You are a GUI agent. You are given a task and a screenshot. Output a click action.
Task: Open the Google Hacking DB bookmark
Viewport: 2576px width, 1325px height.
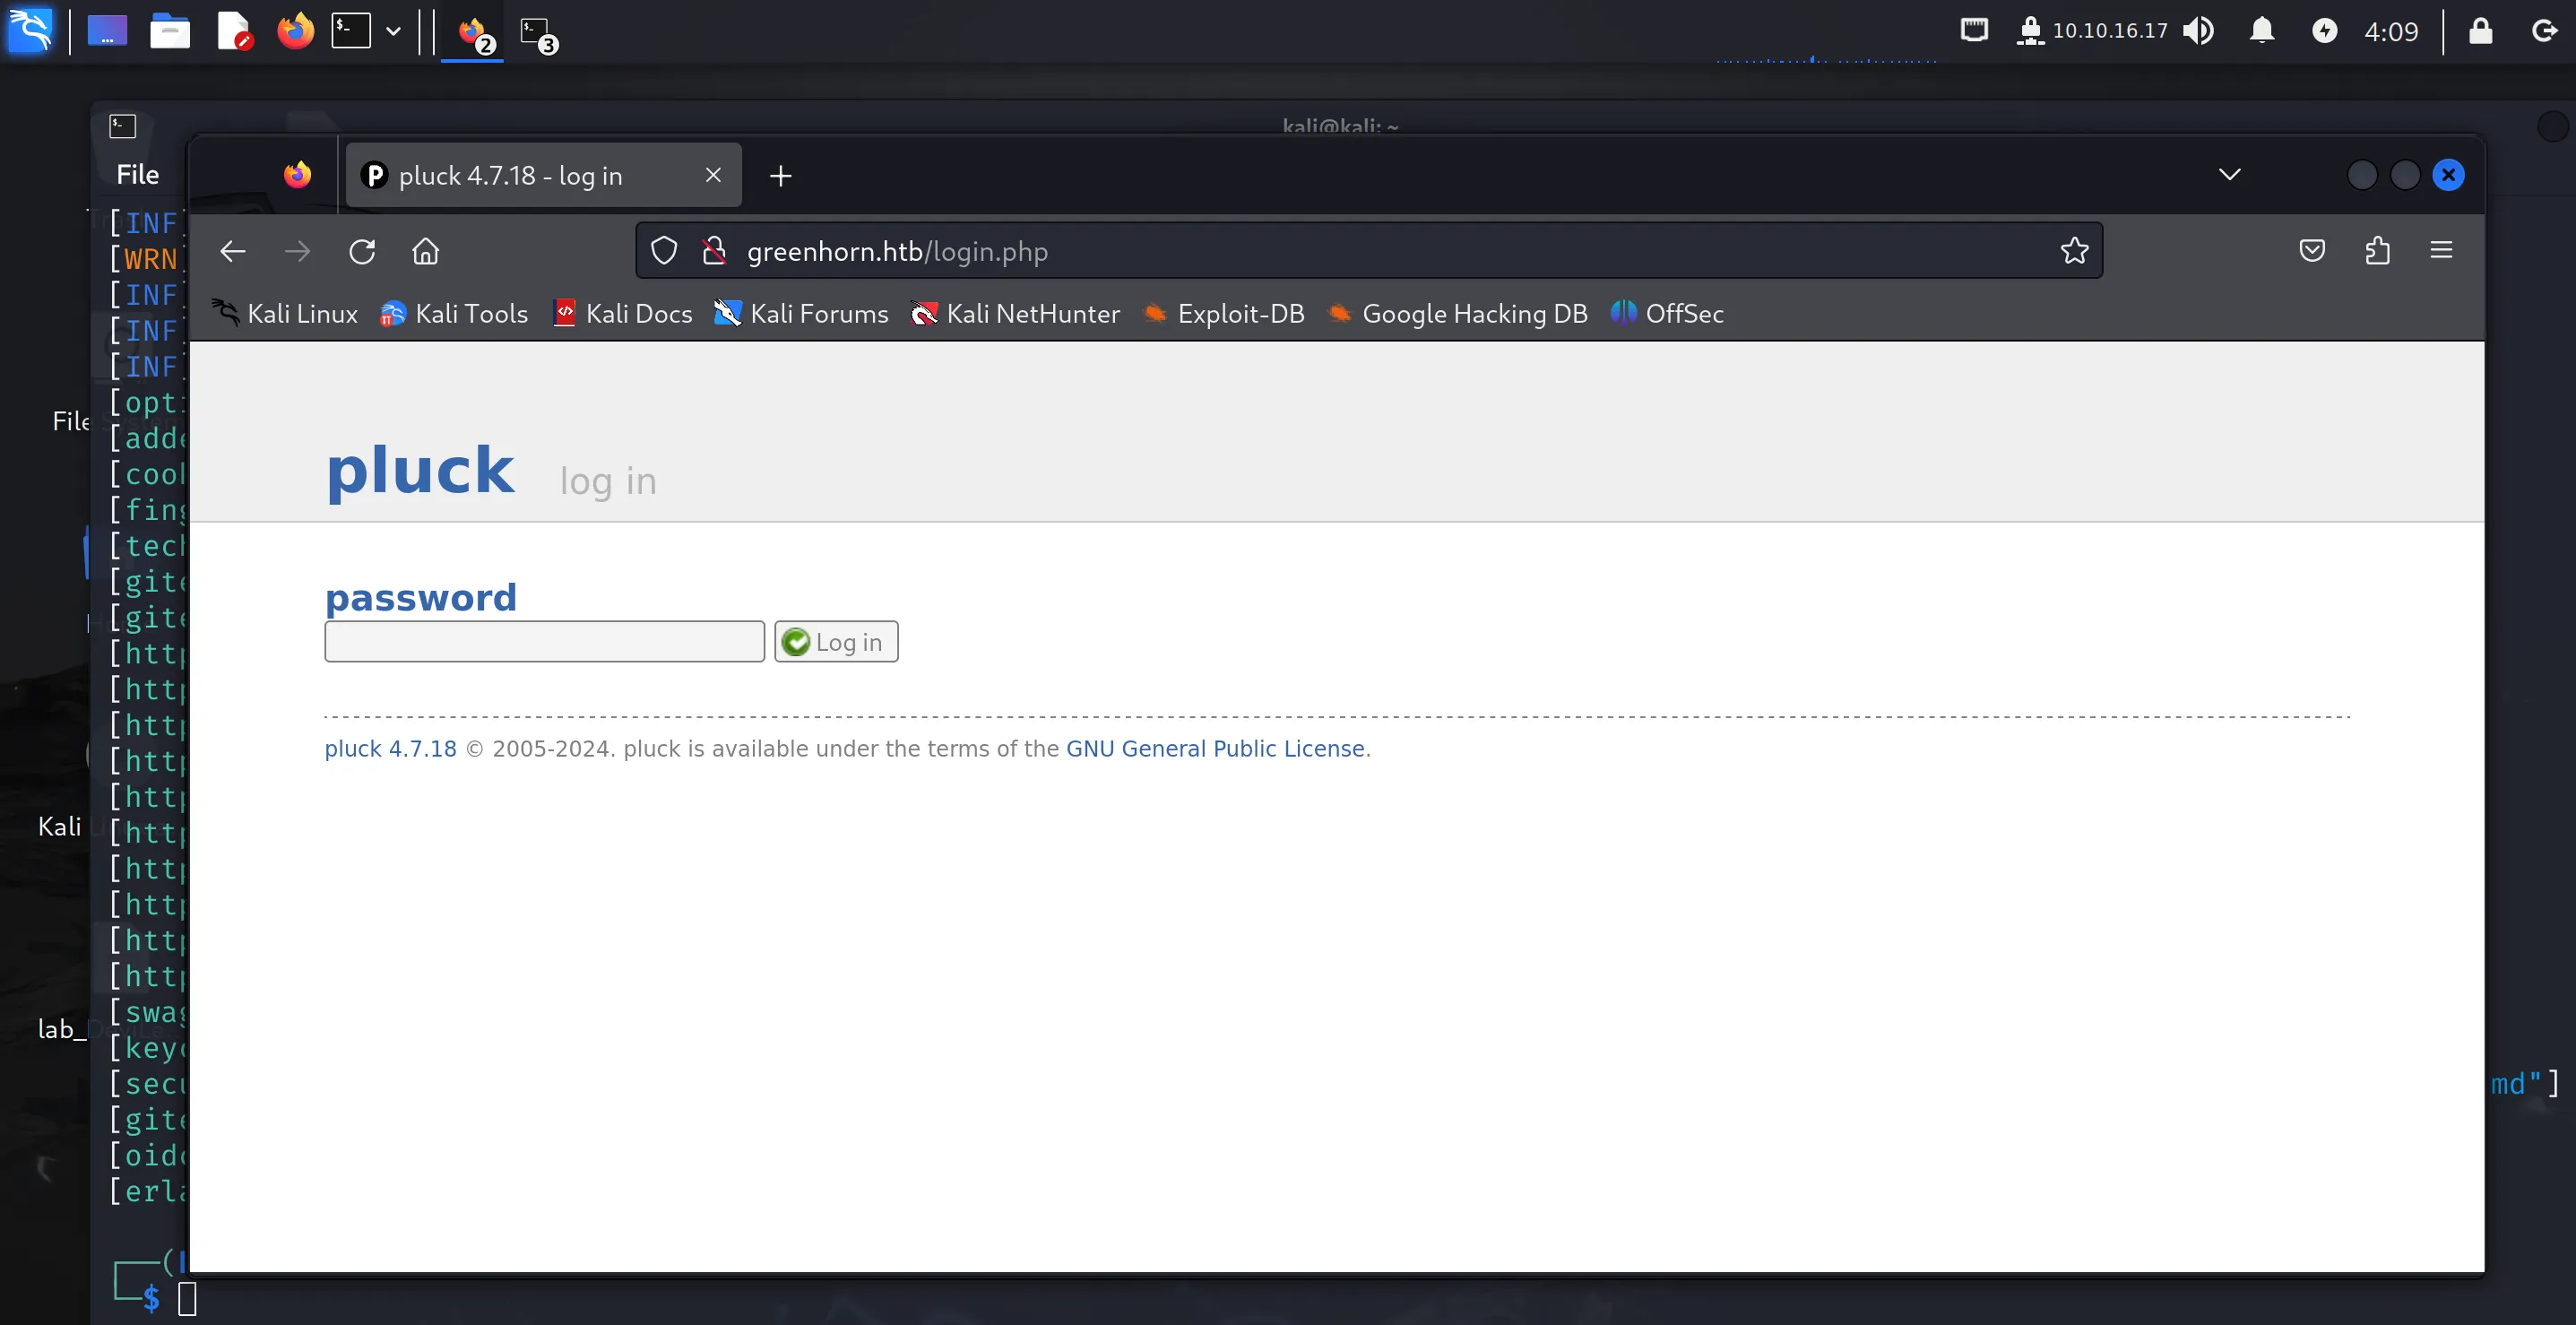1458,314
